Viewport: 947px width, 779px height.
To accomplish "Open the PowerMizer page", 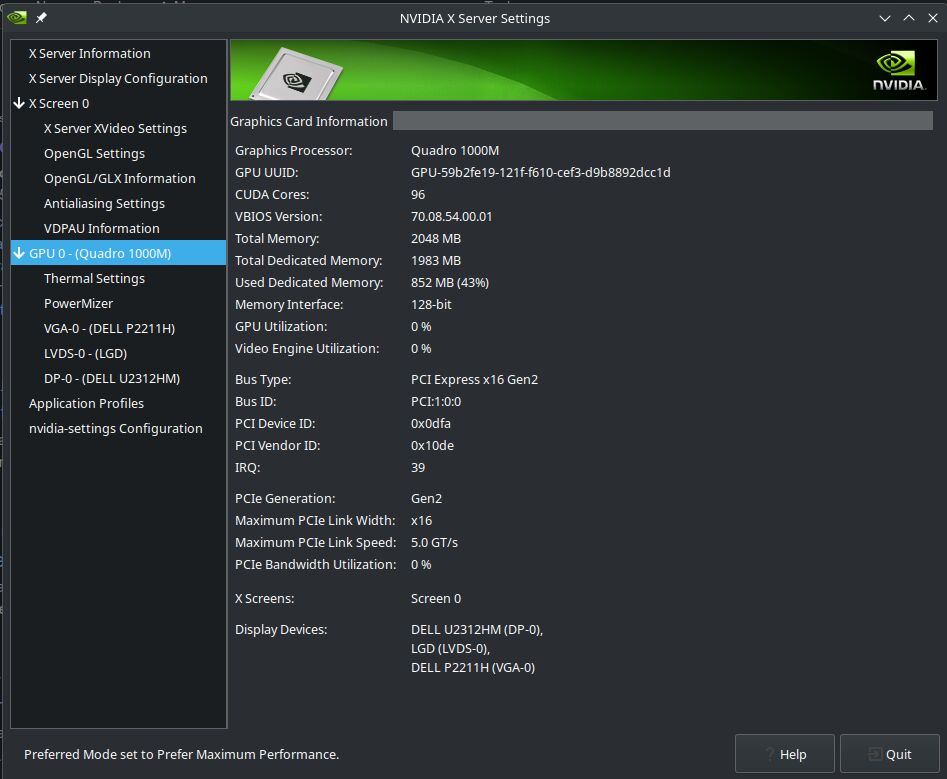I will [x=79, y=304].
